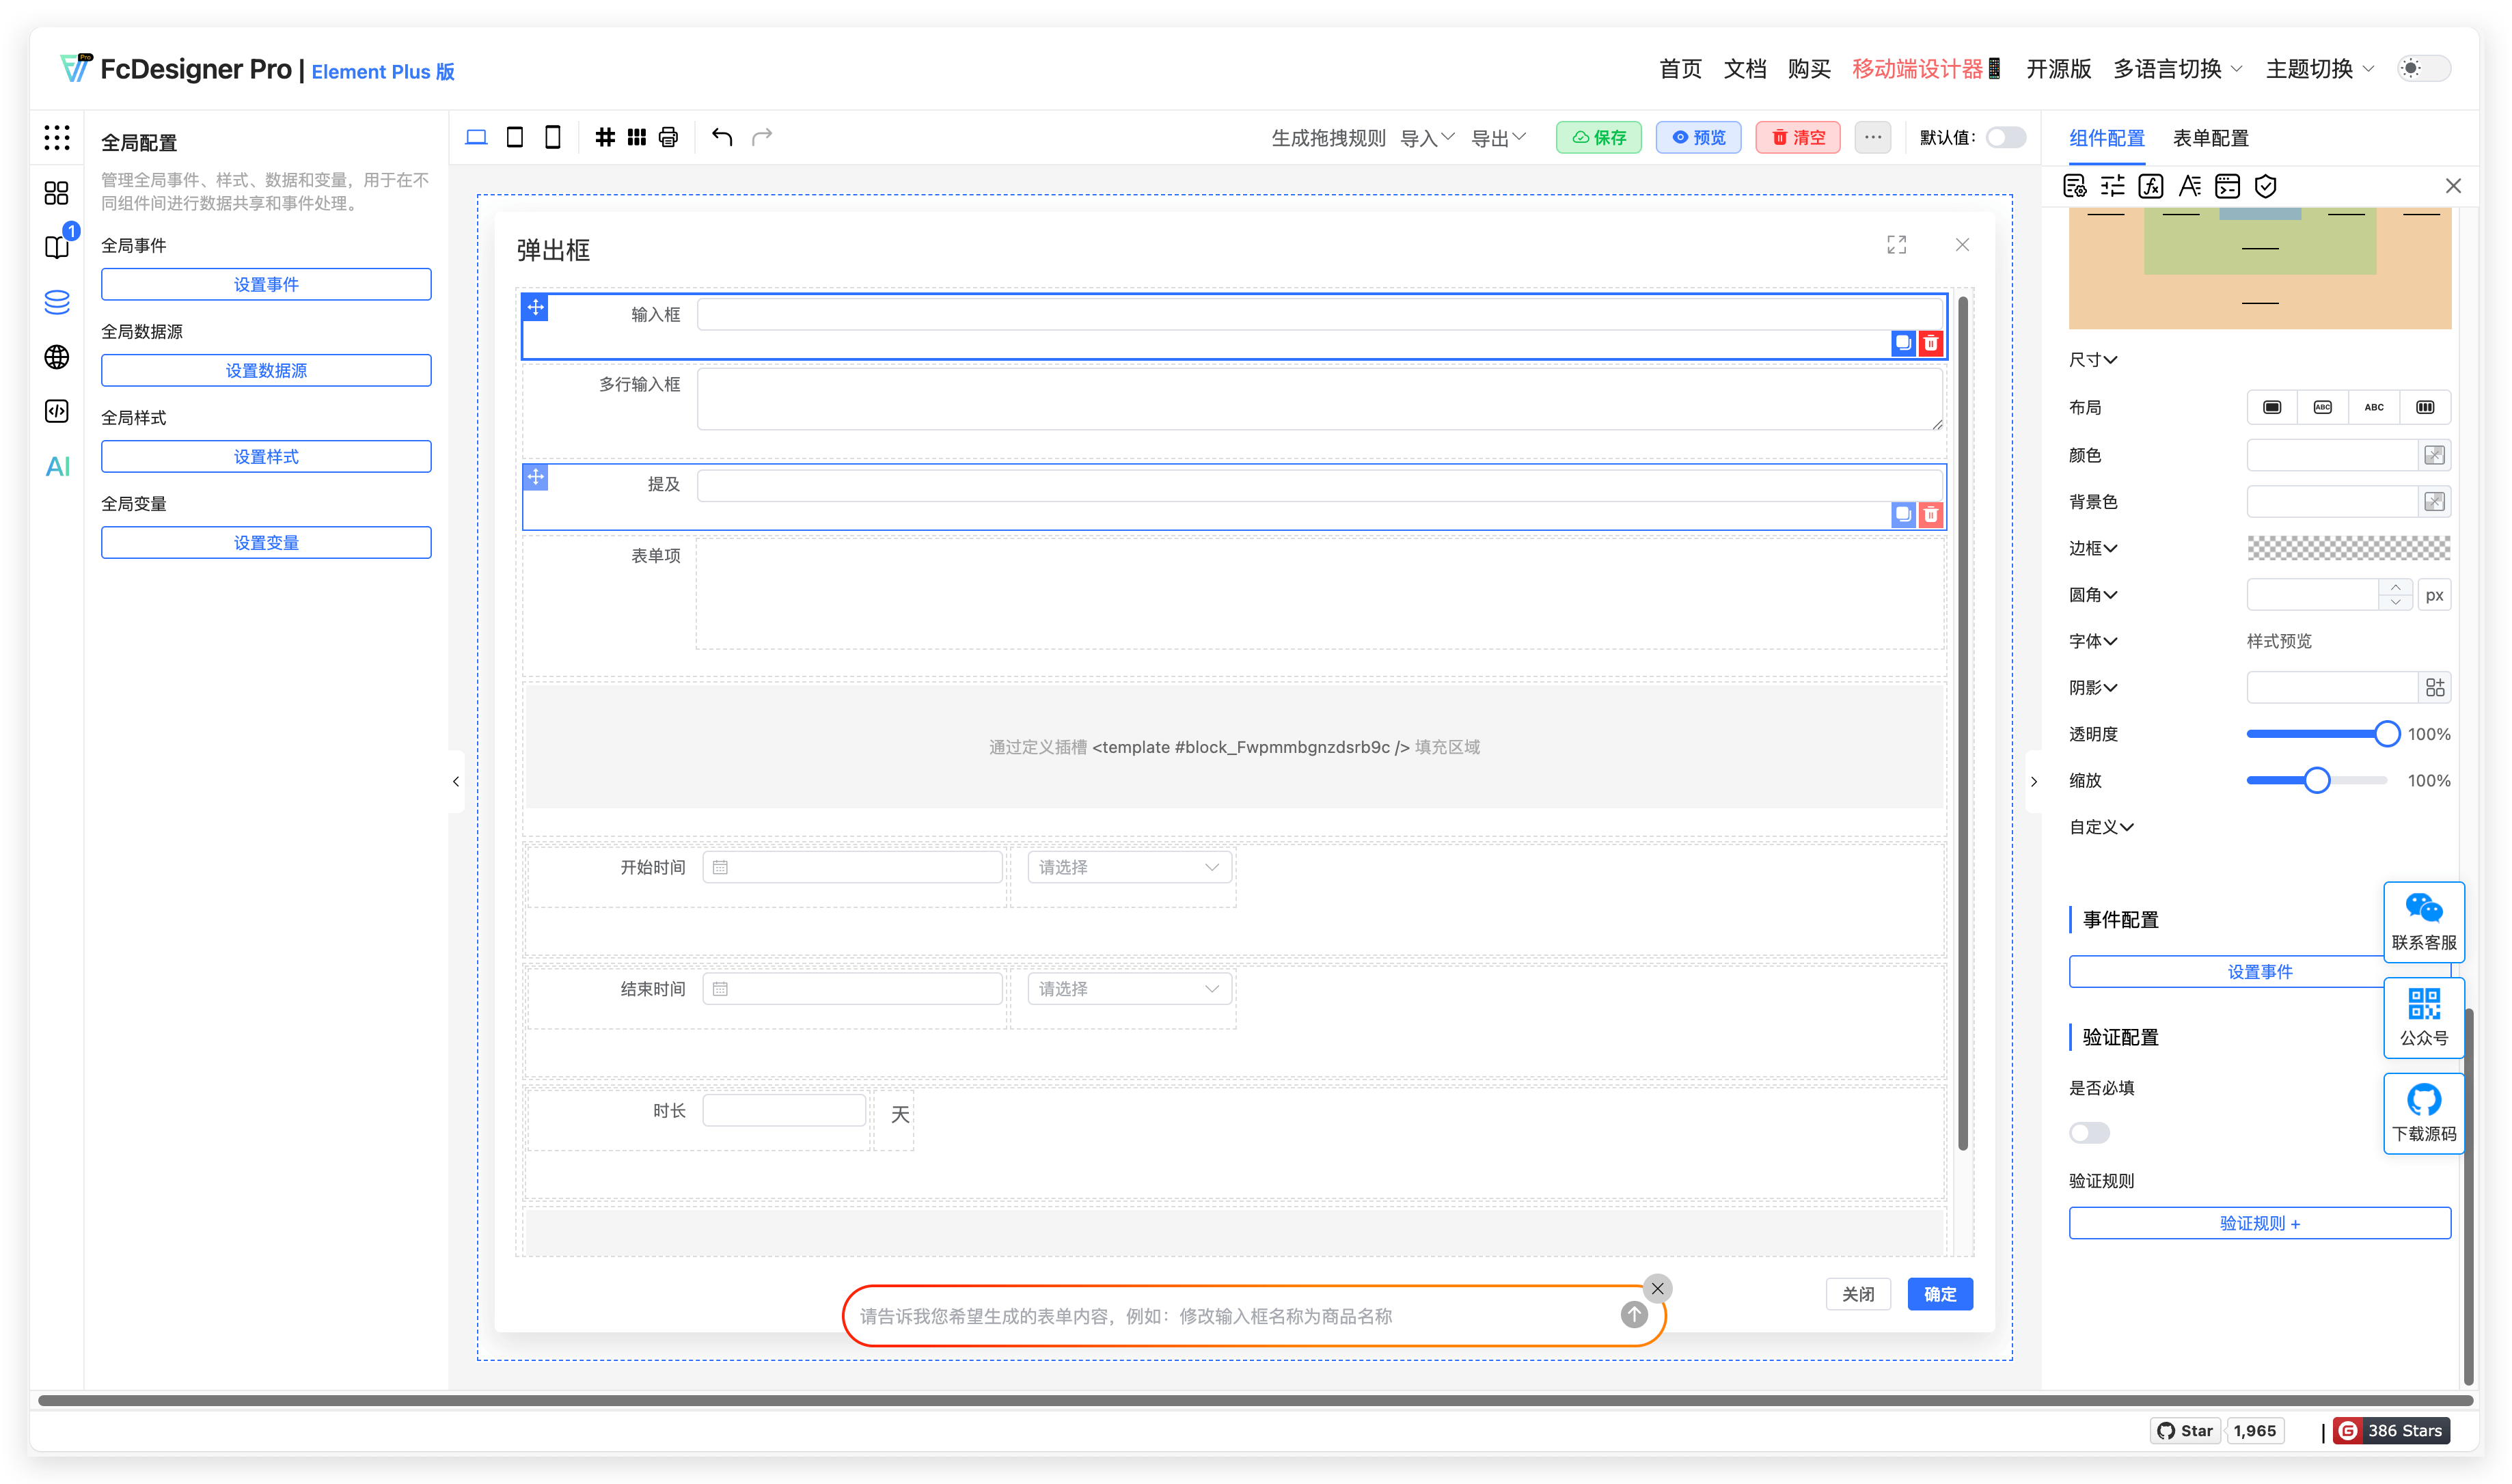2512x1484 pixels.
Task: Open the AI assistant in left sidebar
Action: point(57,466)
